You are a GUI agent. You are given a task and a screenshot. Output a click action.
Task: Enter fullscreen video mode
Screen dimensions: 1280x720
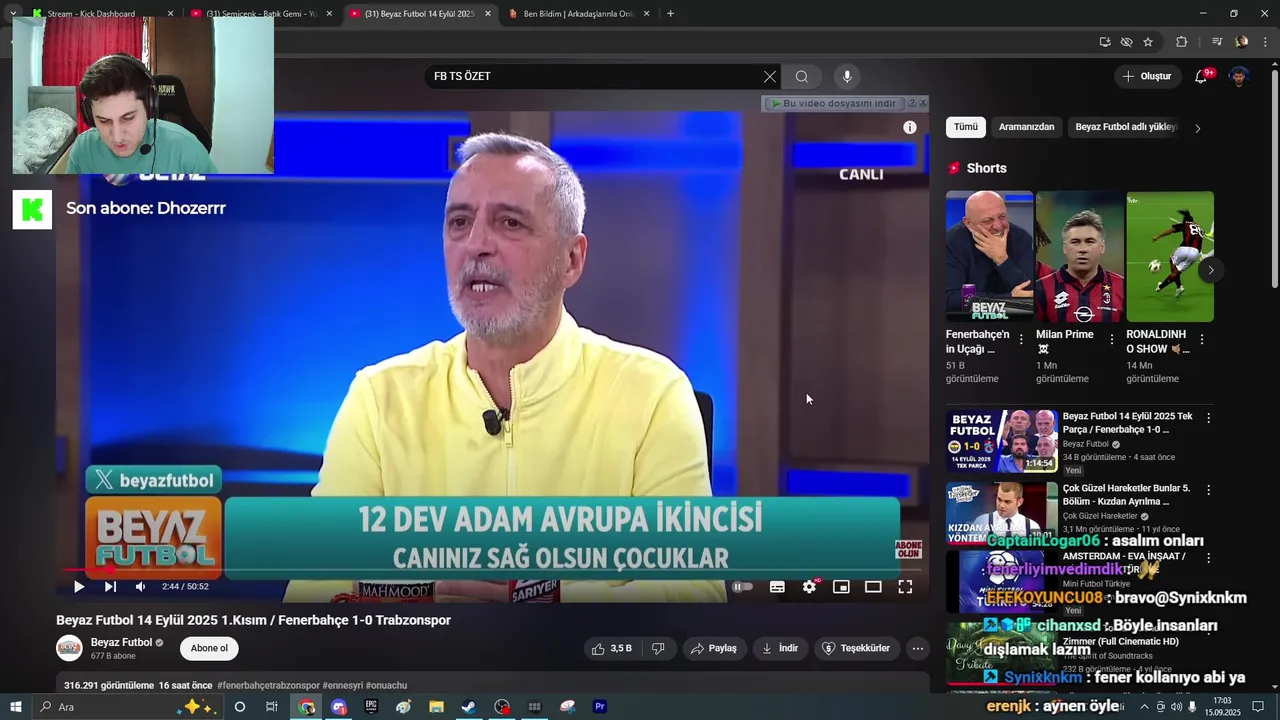click(905, 587)
